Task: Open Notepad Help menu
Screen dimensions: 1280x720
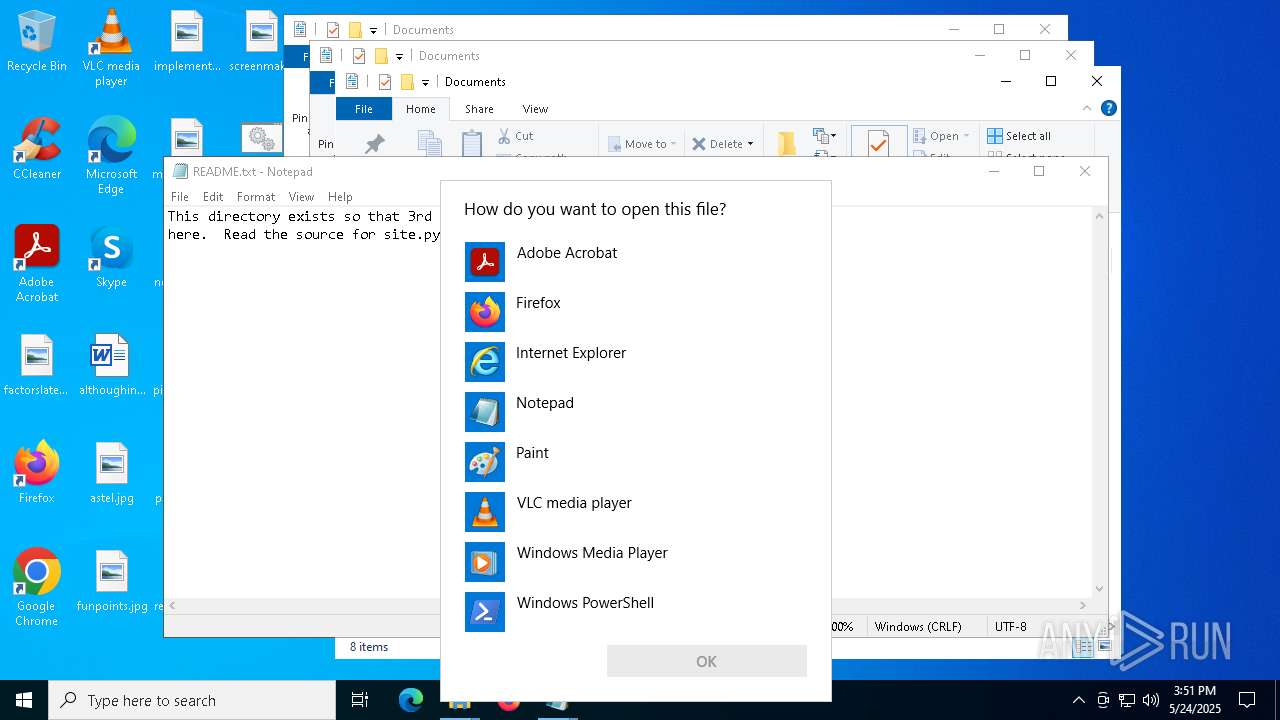Action: coord(340,197)
